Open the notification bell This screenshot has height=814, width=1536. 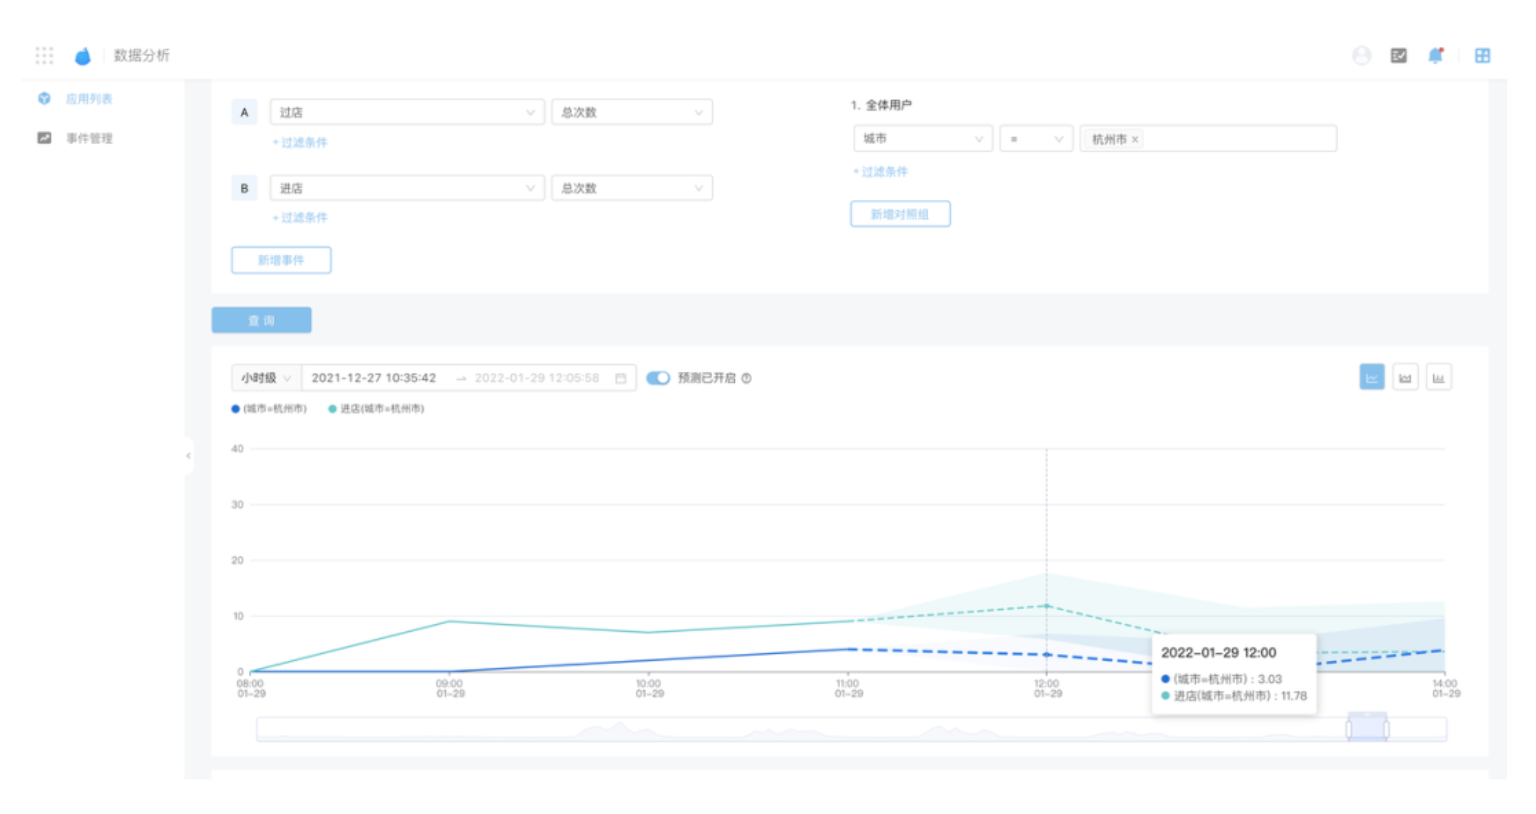[x=1435, y=56]
